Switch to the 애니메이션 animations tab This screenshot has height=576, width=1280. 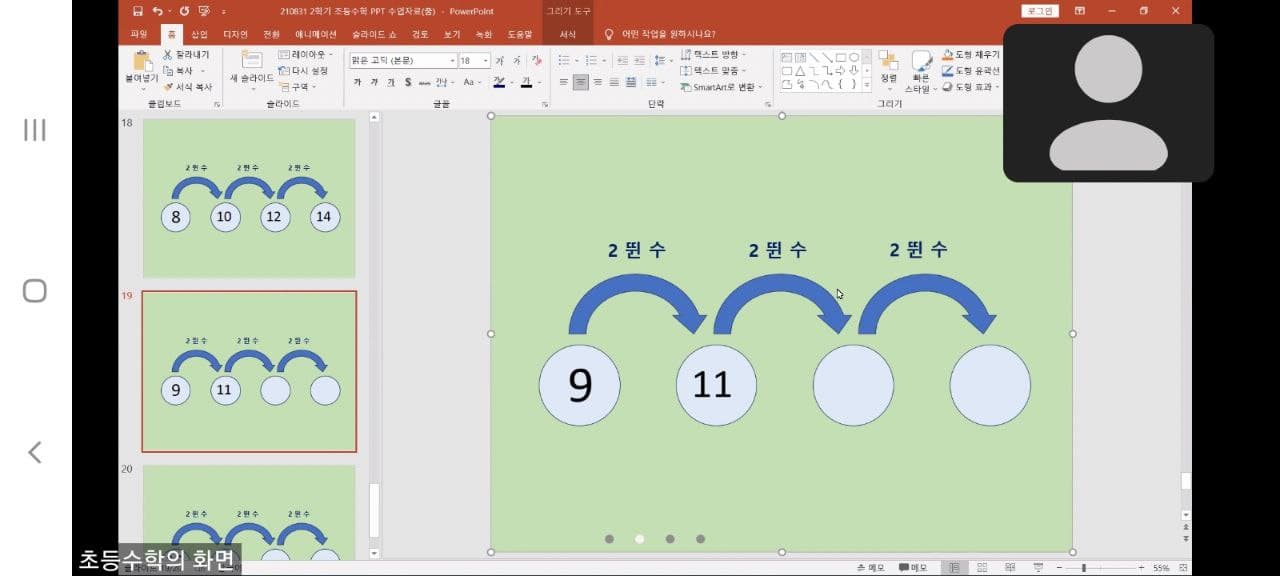point(316,34)
